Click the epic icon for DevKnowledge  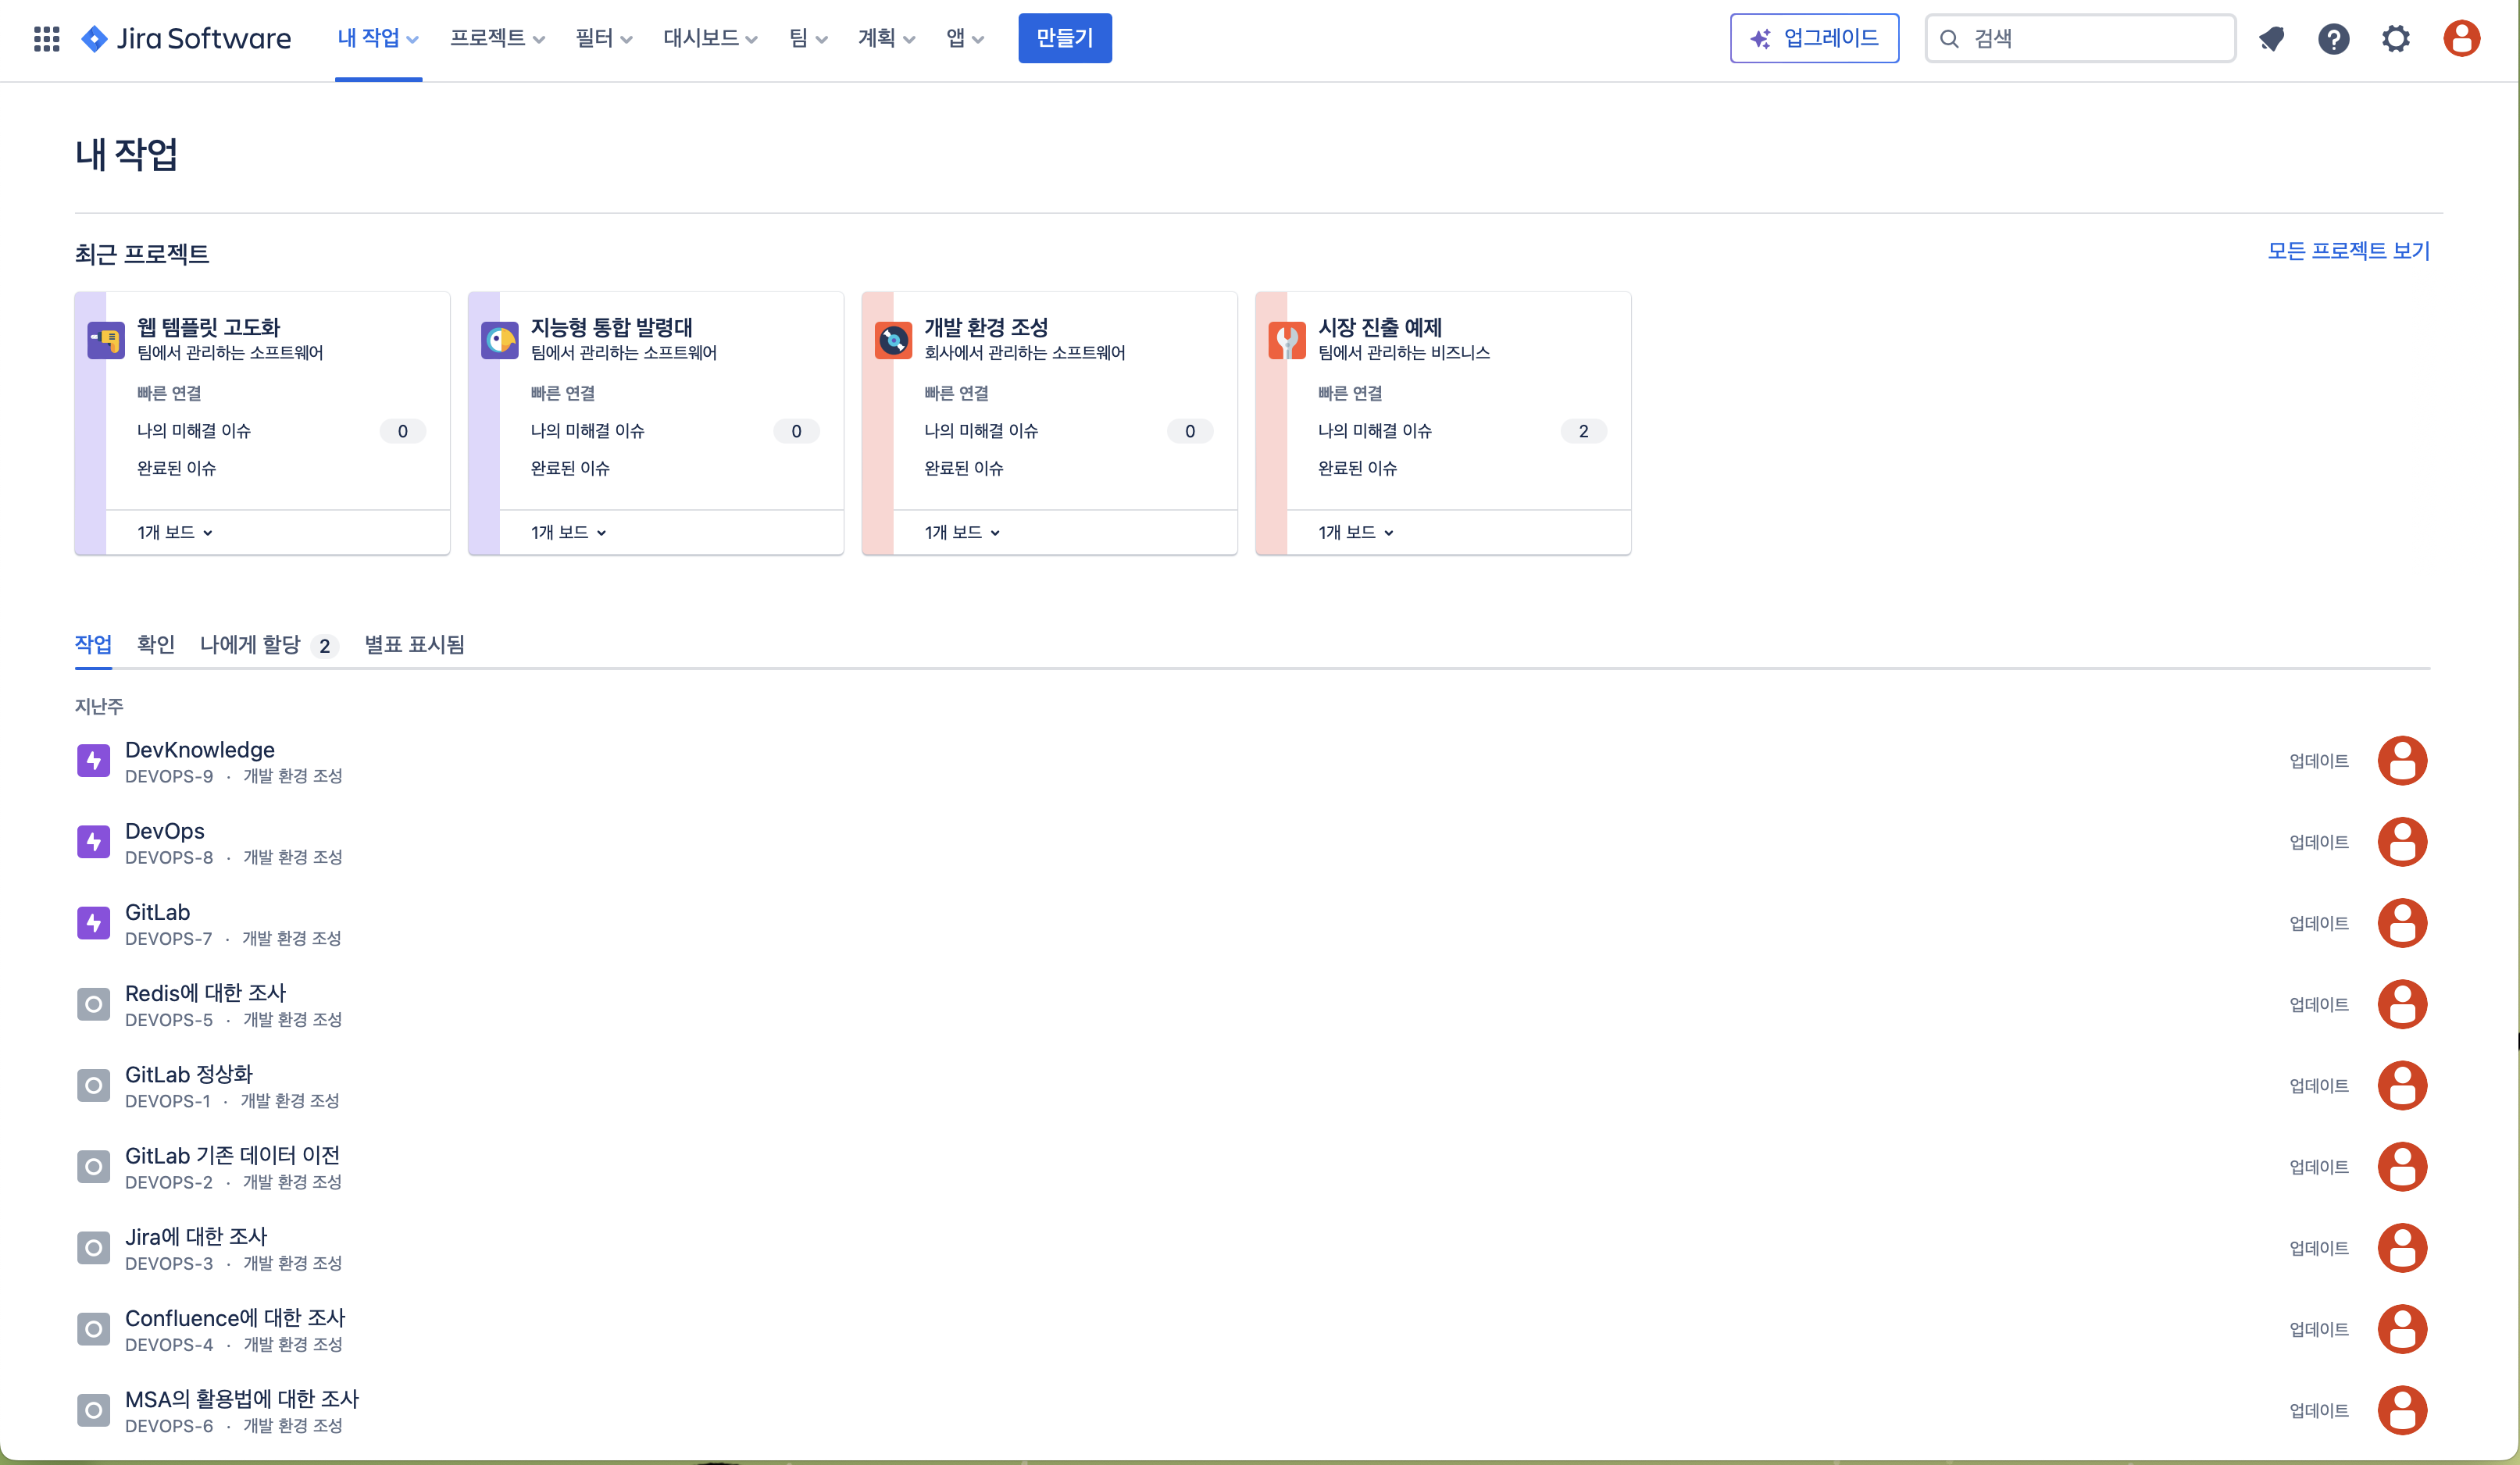[x=94, y=761]
